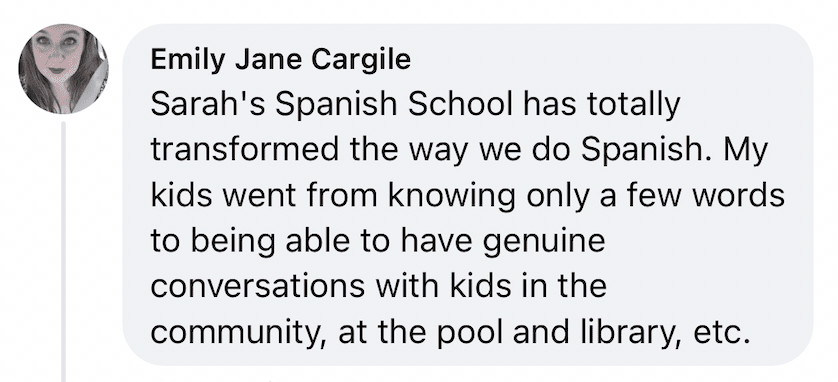Image resolution: width=838 pixels, height=382 pixels.
Task: Click the word "transformed" in the comment
Action: (245, 151)
